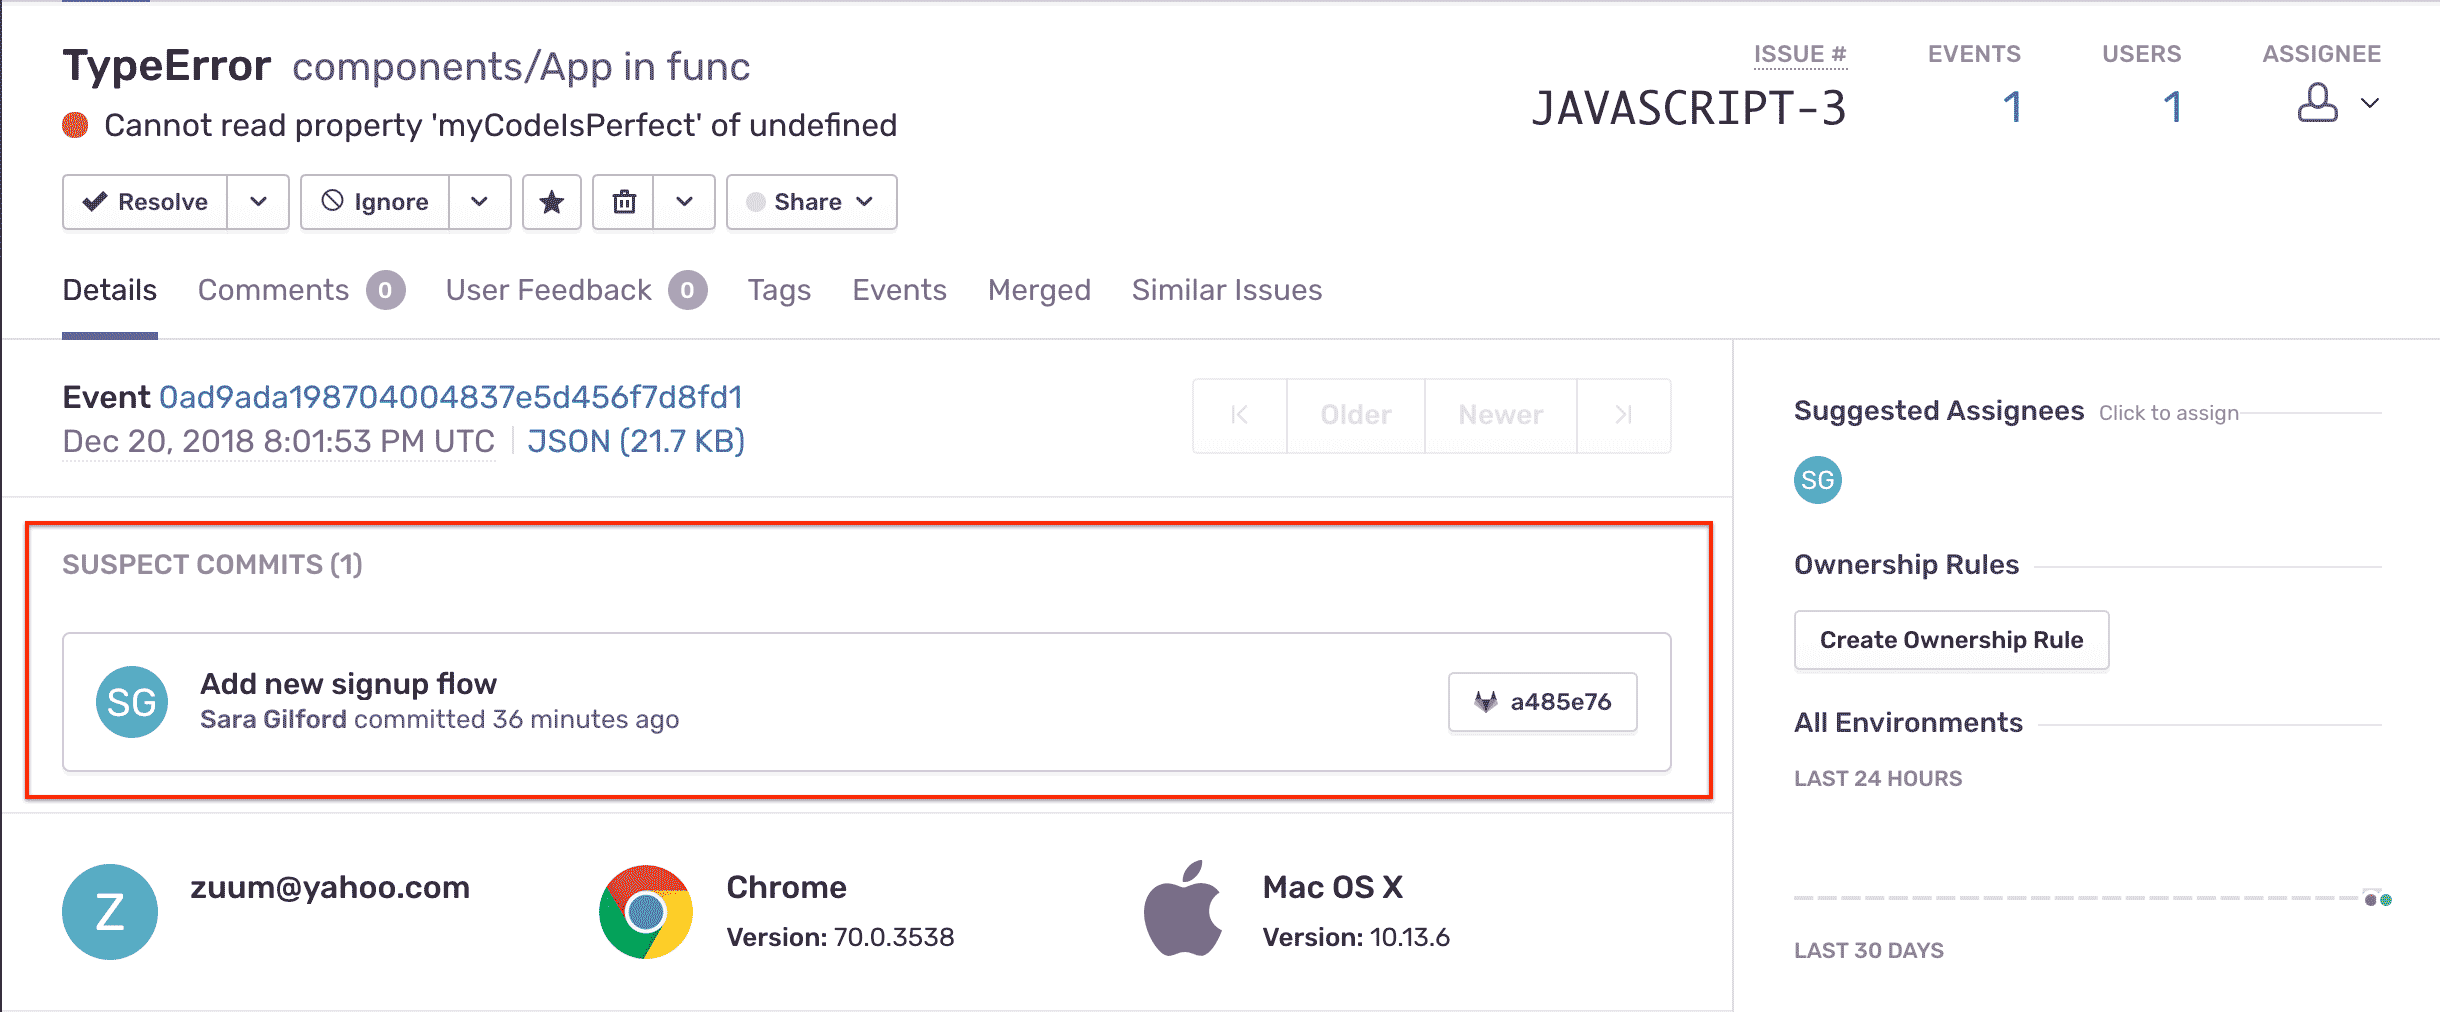The height and width of the screenshot is (1012, 2440).
Task: Open the GitLab commit a485e76
Action: click(1541, 701)
